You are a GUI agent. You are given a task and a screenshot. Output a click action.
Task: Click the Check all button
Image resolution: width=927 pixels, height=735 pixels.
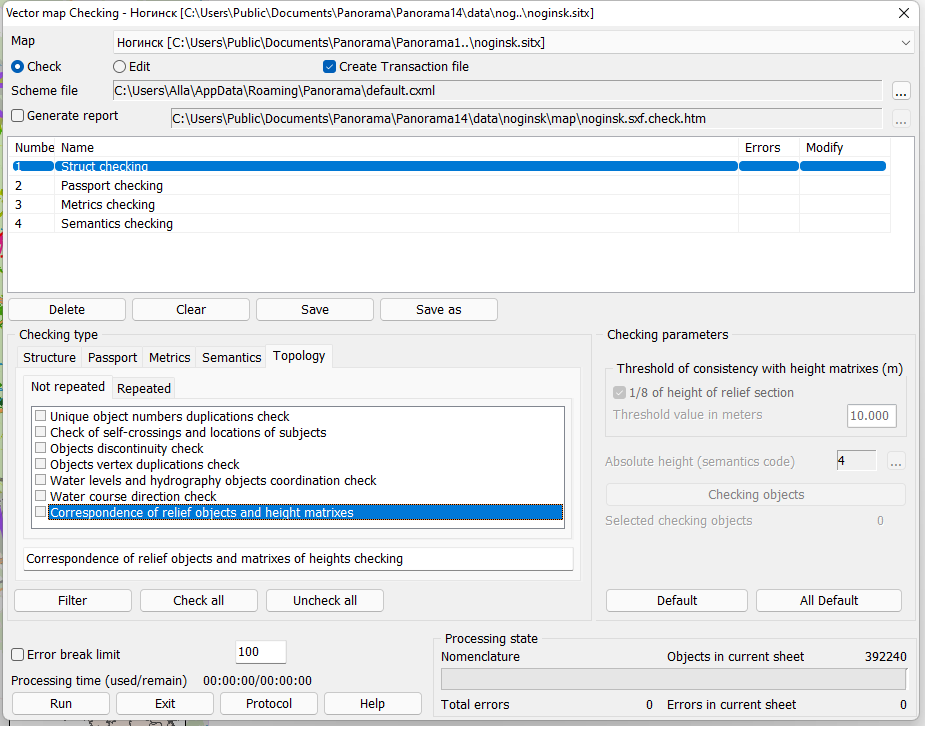tap(198, 601)
